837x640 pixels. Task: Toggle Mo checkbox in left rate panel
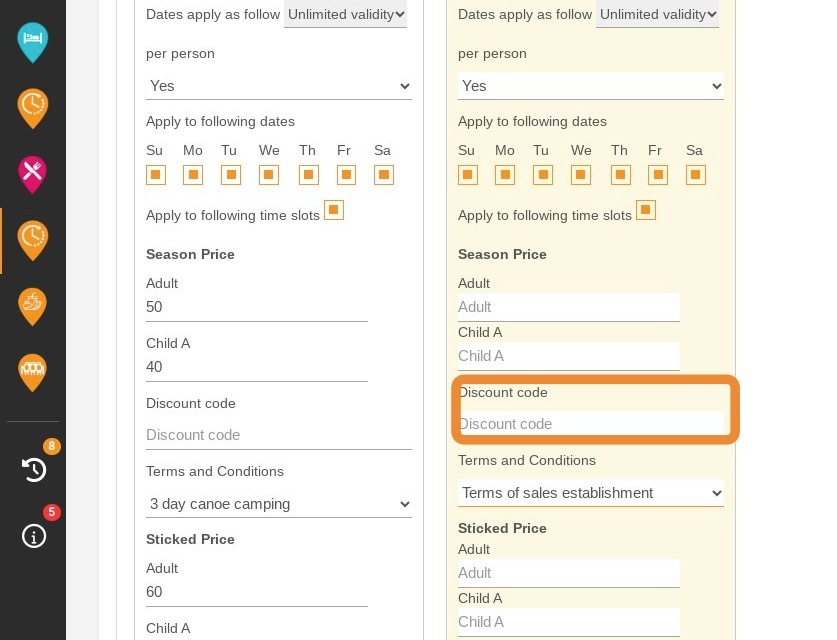(x=193, y=175)
